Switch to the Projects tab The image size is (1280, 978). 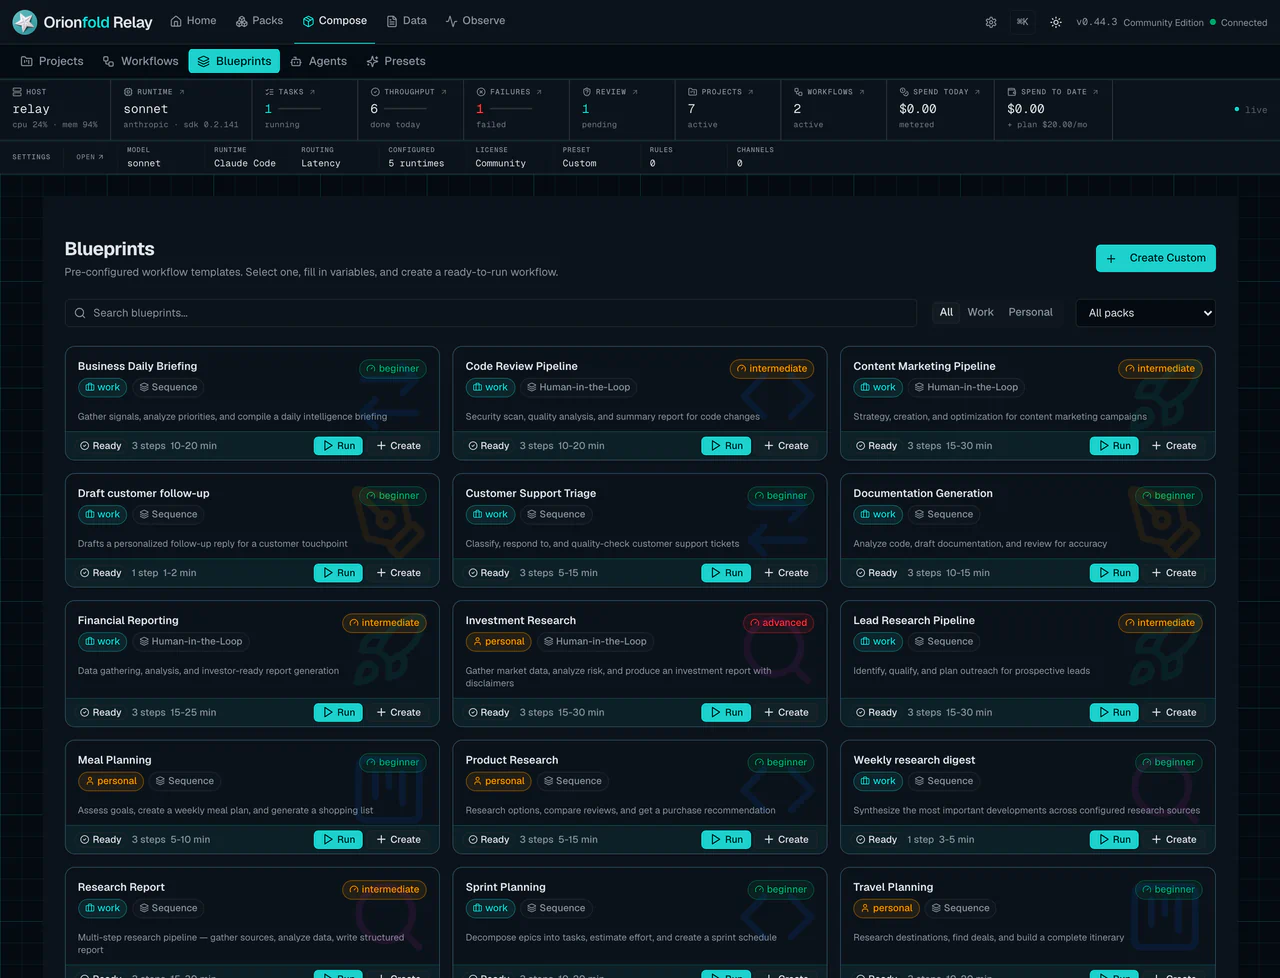(52, 61)
